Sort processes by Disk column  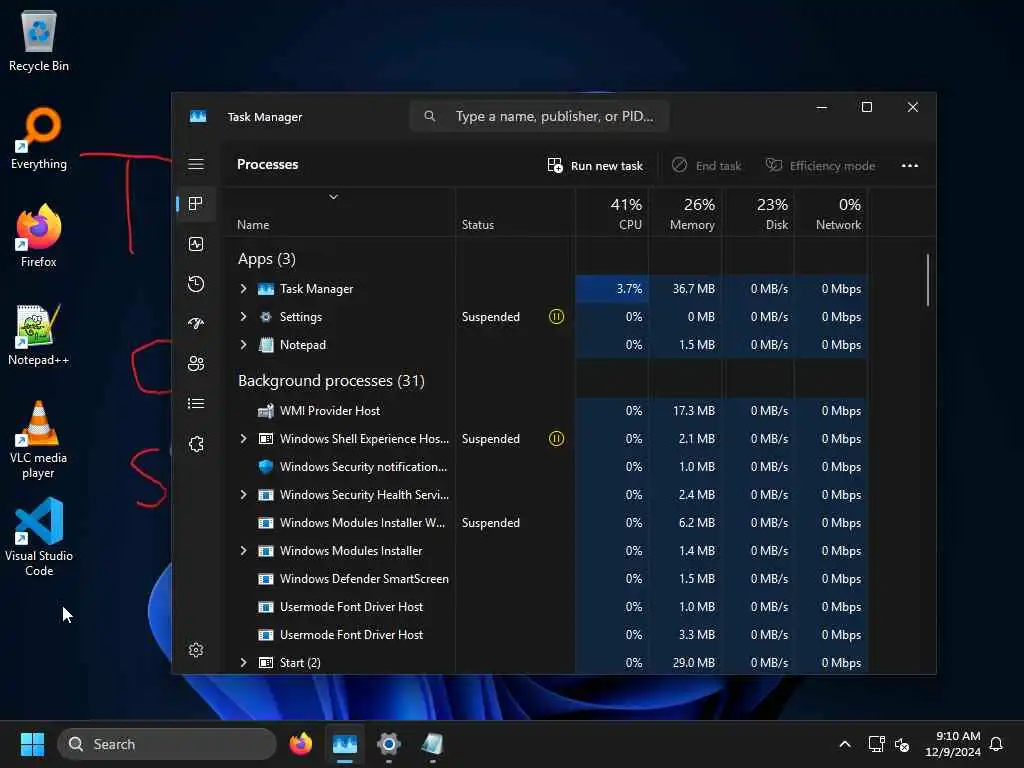[x=759, y=214]
